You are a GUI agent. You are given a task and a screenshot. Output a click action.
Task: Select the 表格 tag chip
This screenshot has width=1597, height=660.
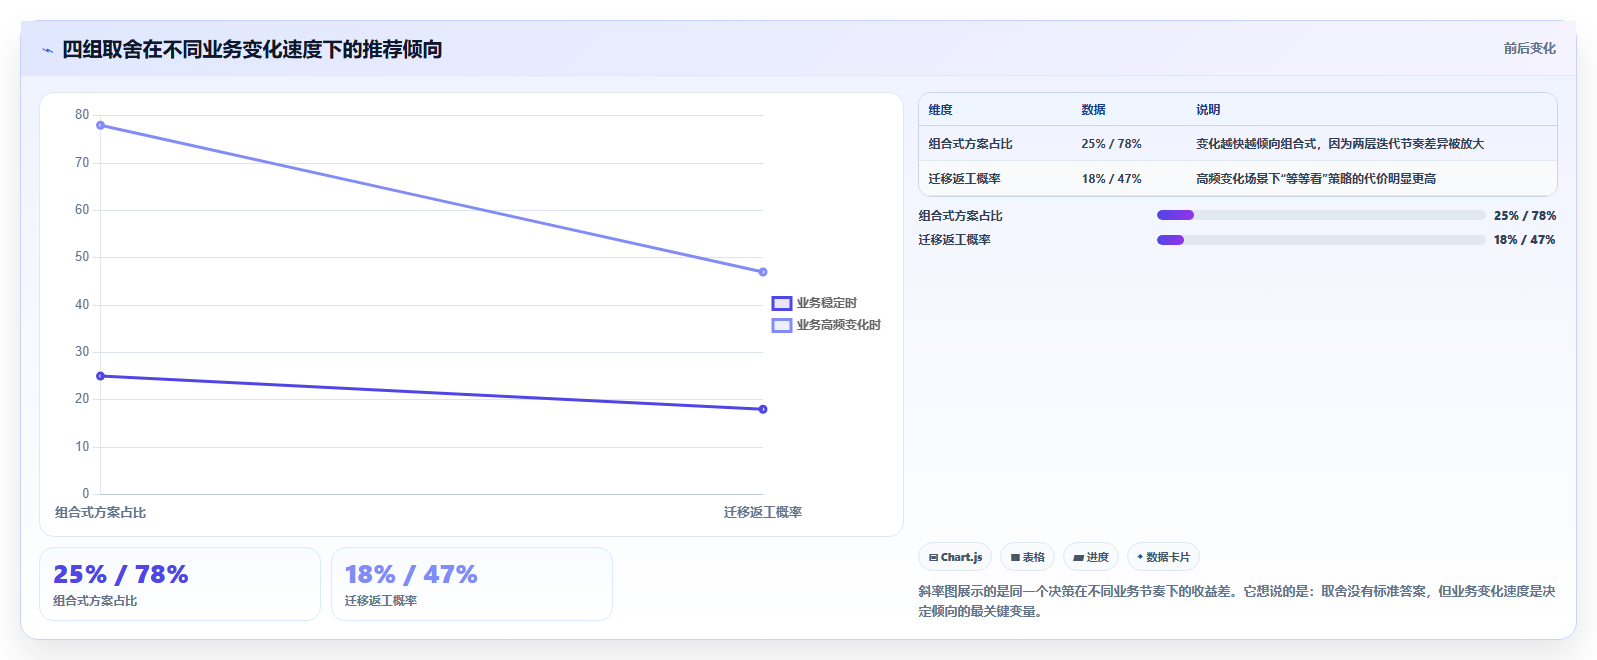click(1027, 557)
